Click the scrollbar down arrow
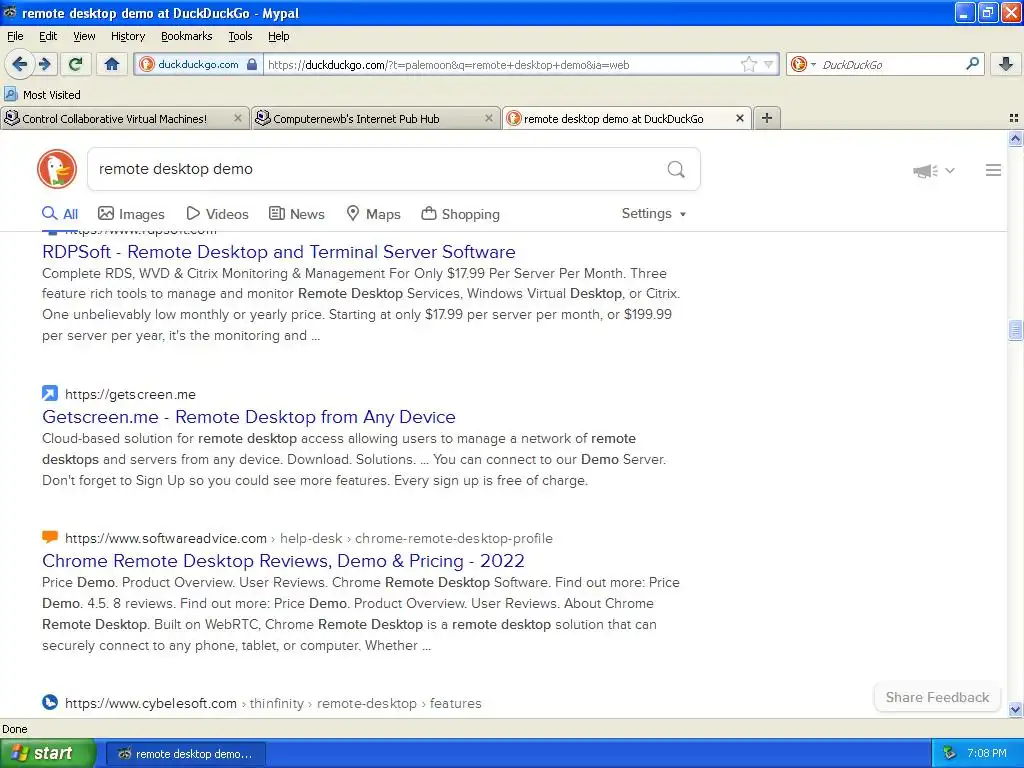1024x768 pixels. [x=1015, y=709]
